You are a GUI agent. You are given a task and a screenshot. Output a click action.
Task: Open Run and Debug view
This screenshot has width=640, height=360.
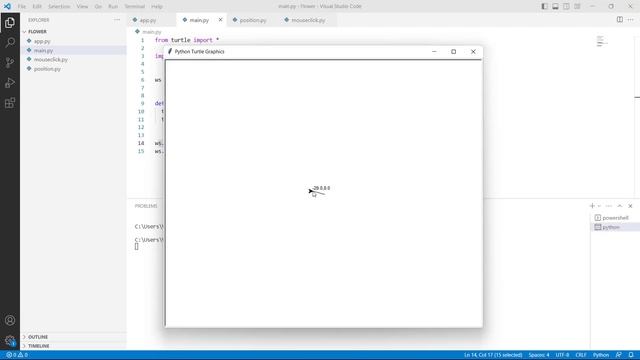(x=10, y=82)
